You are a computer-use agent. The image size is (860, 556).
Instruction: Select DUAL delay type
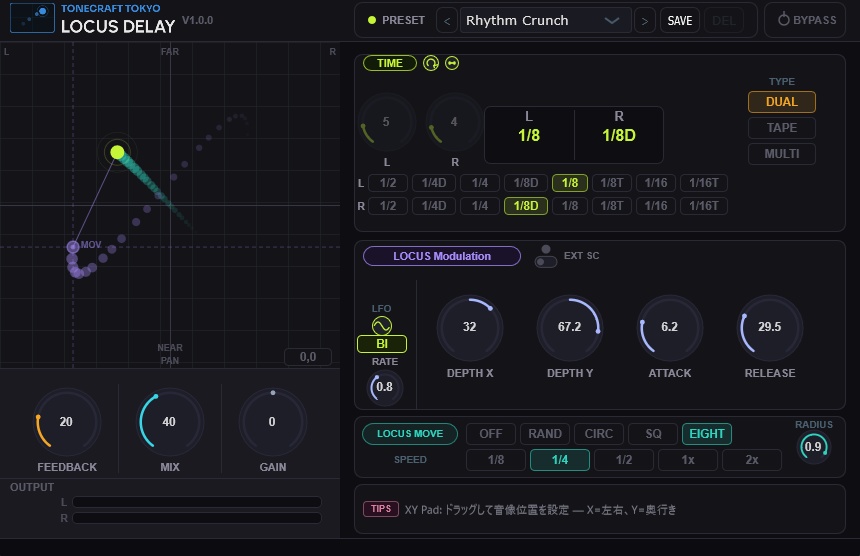[782, 102]
